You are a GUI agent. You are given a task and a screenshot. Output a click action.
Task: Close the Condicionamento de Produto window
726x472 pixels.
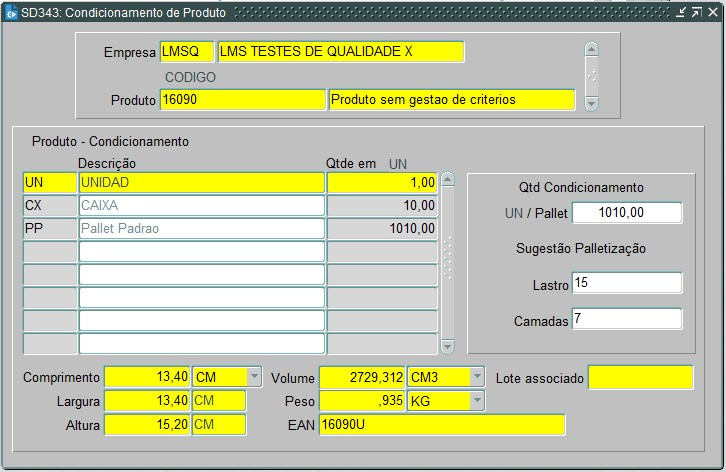(x=713, y=13)
